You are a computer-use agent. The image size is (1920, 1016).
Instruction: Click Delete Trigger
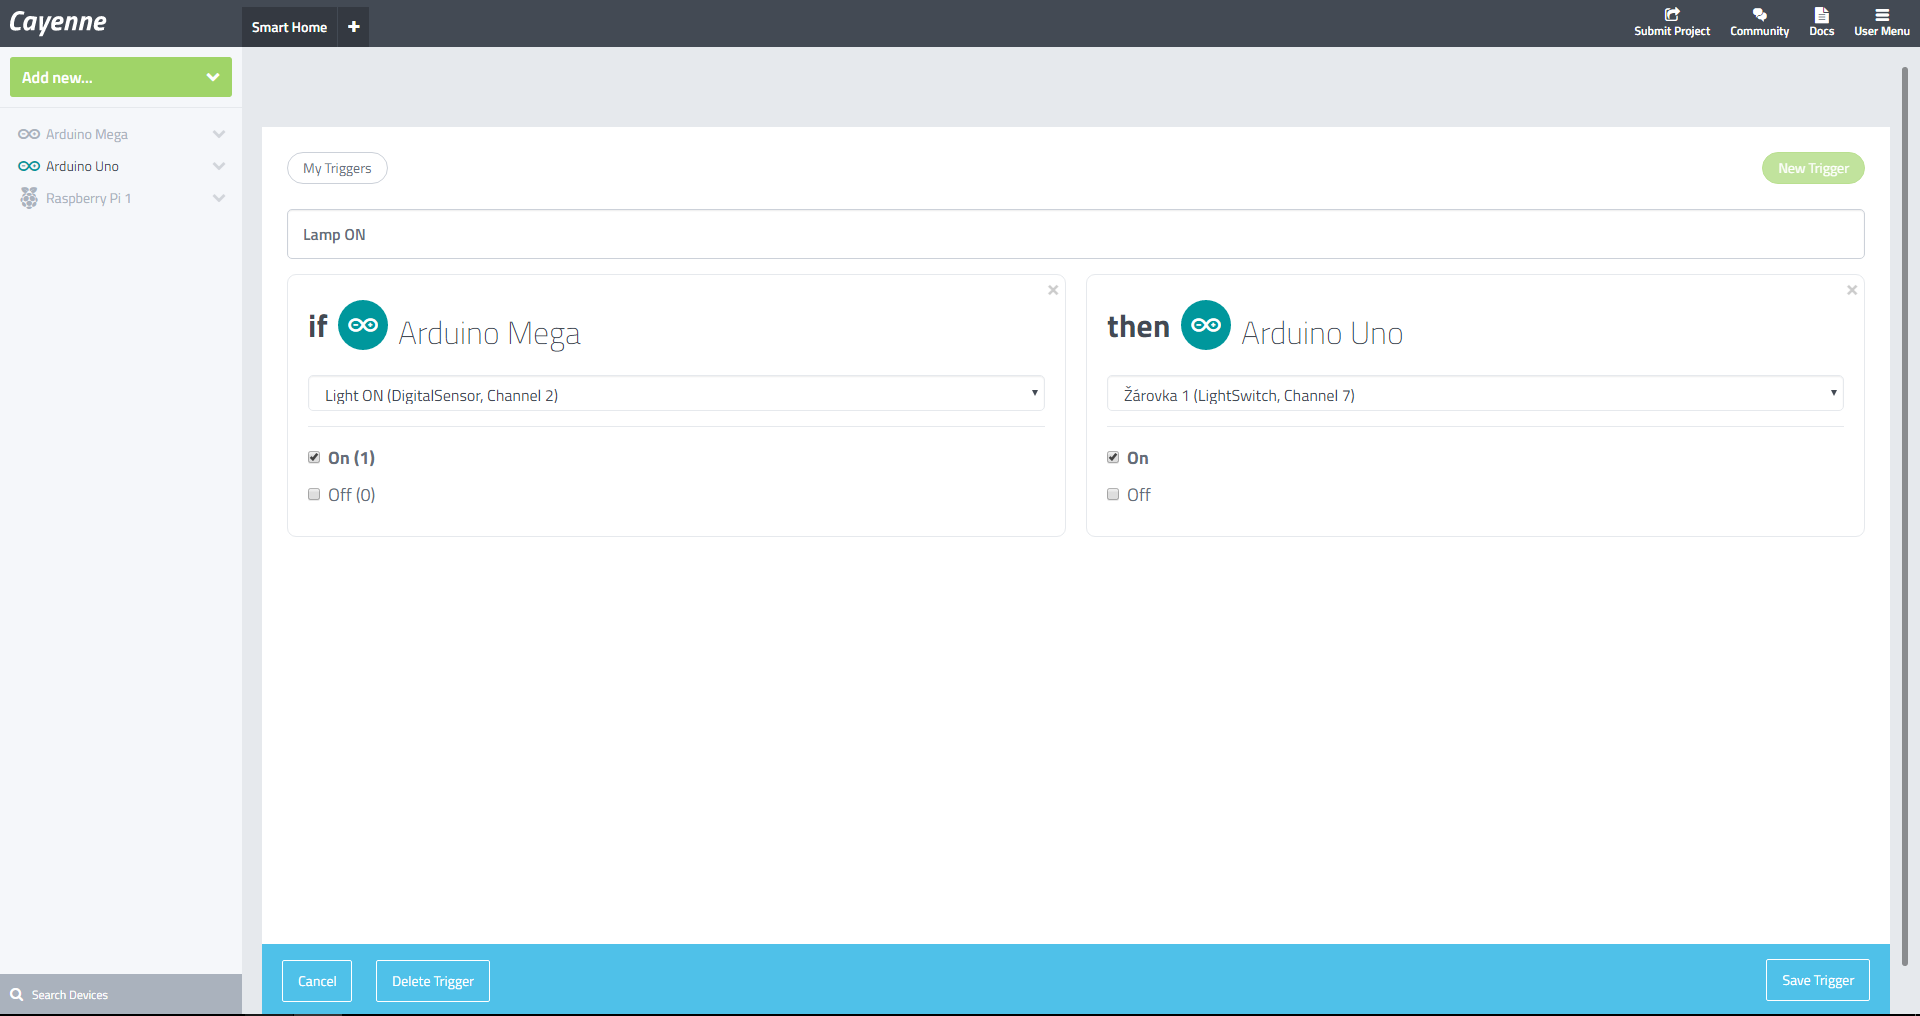point(433,981)
